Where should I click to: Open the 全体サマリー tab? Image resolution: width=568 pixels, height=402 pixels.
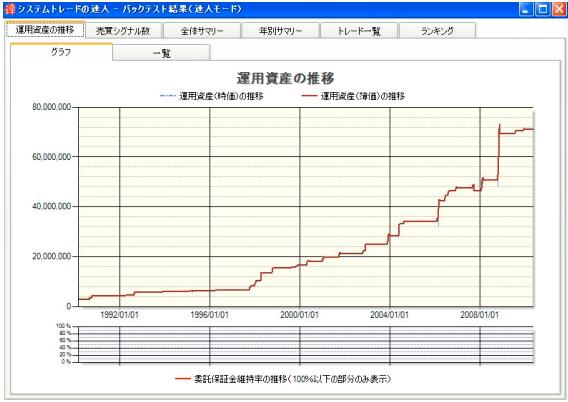click(x=202, y=31)
